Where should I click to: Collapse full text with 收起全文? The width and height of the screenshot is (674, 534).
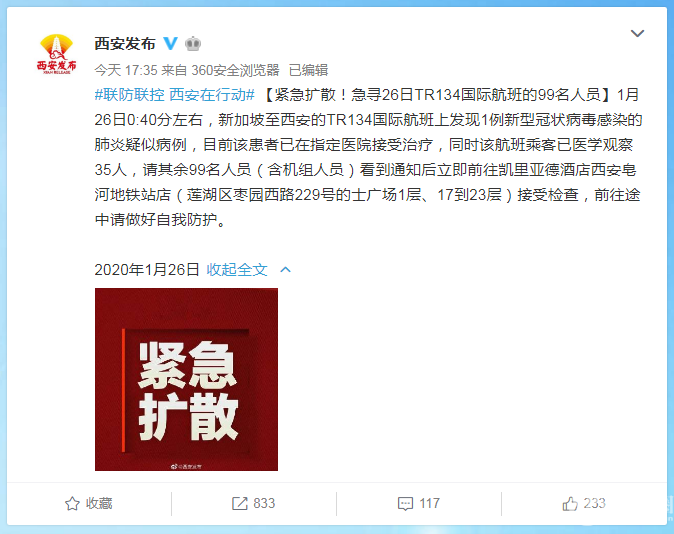[x=237, y=270]
